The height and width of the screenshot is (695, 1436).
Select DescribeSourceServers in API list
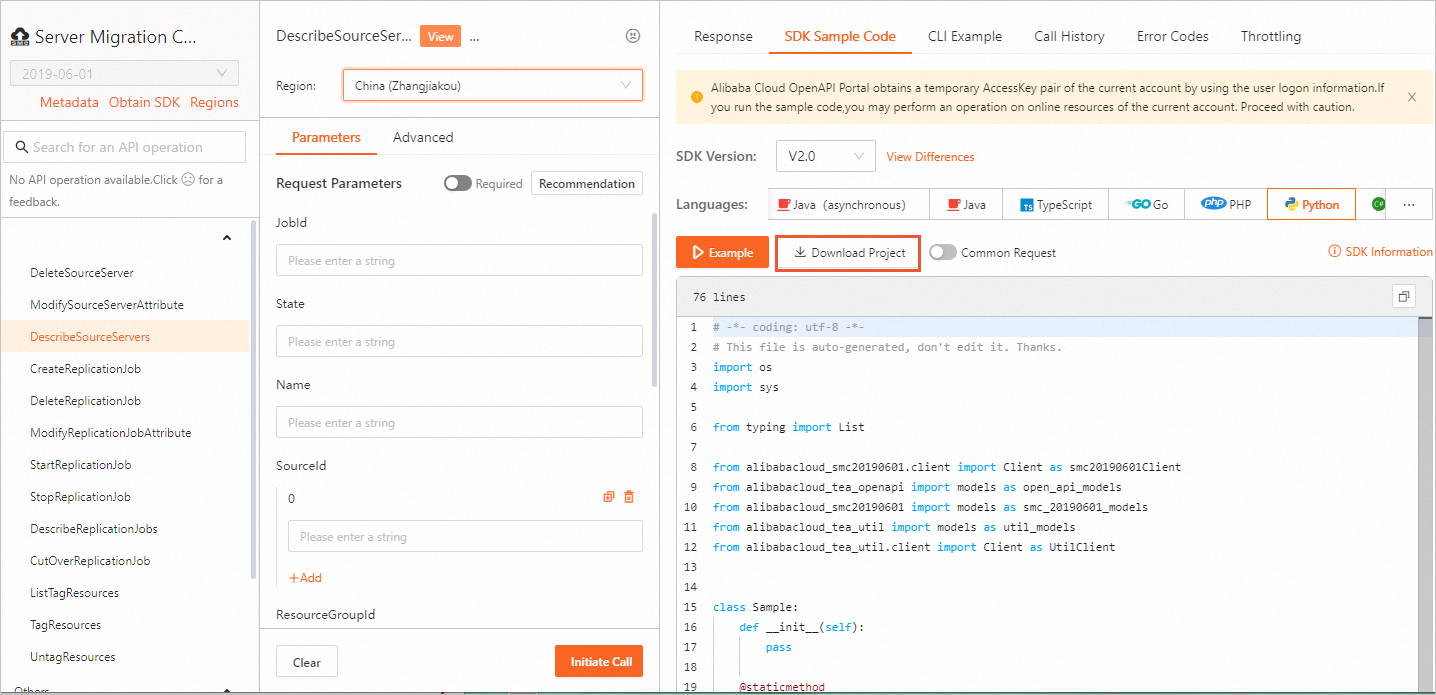(125, 337)
